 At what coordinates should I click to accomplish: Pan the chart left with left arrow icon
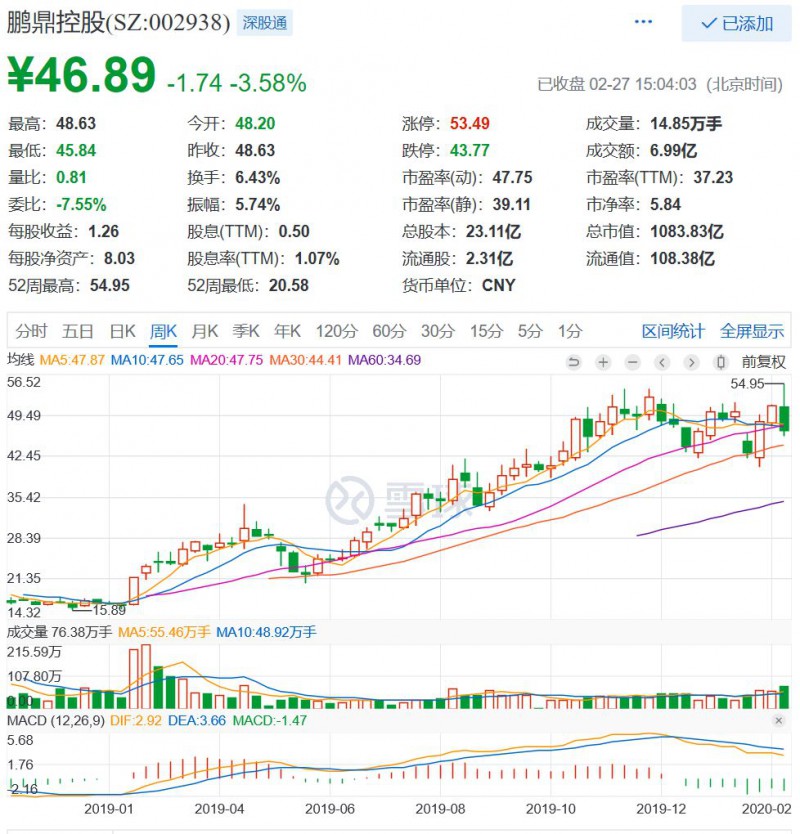(660, 362)
